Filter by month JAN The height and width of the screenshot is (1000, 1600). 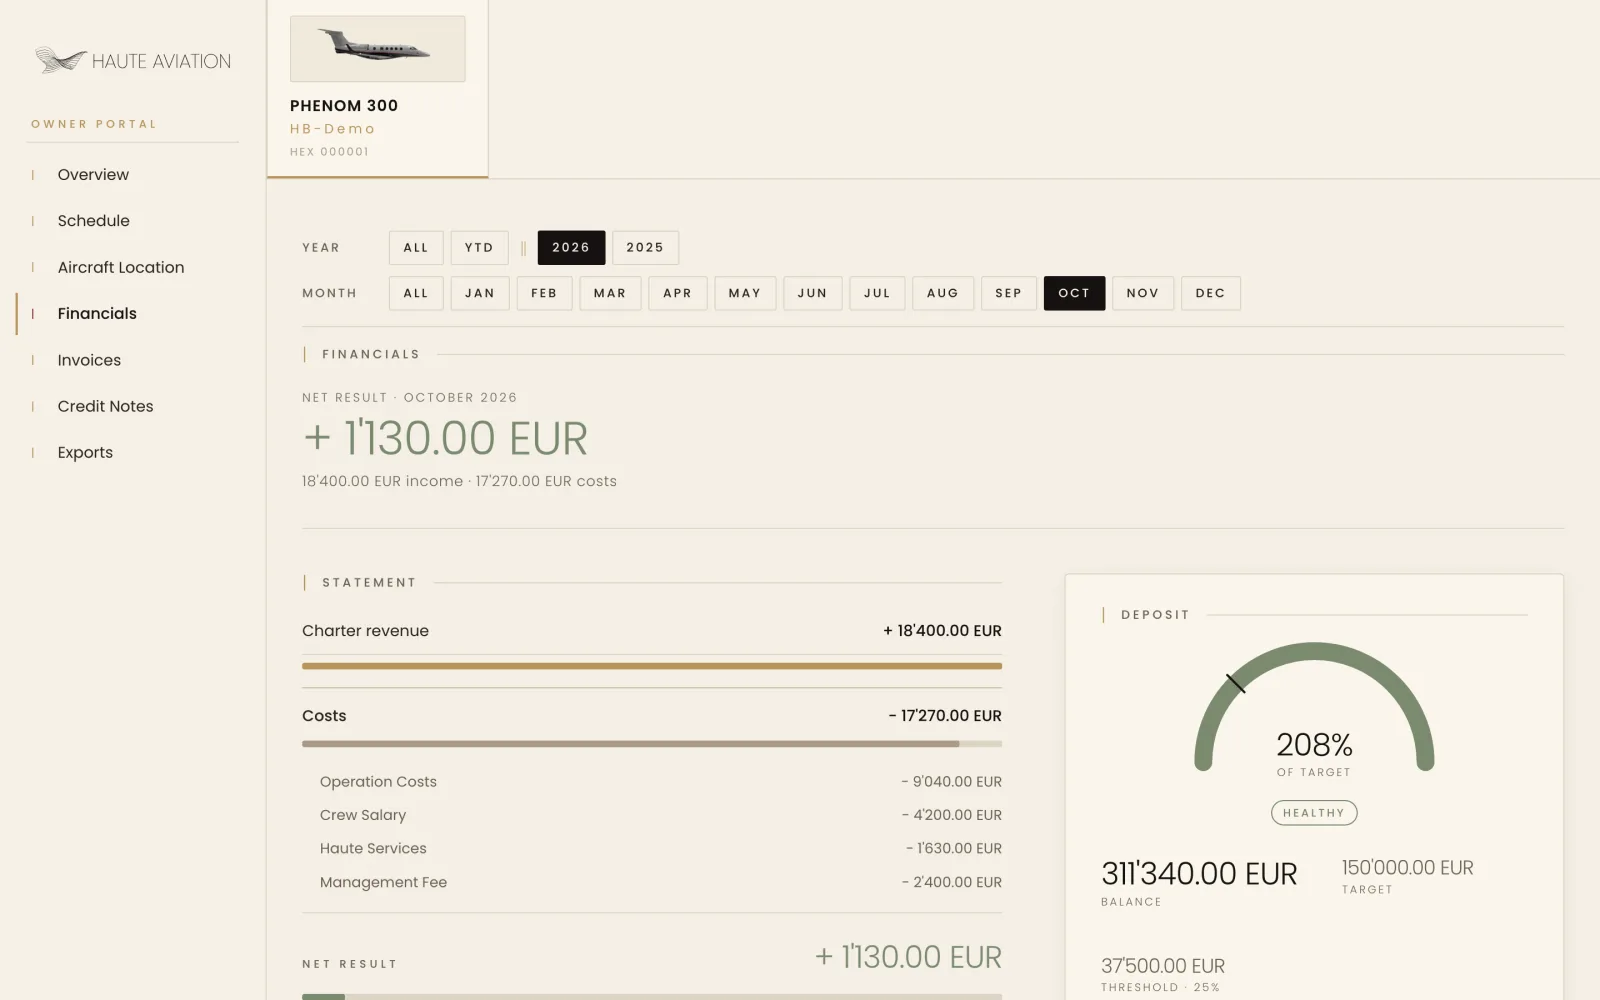pyautogui.click(x=480, y=293)
